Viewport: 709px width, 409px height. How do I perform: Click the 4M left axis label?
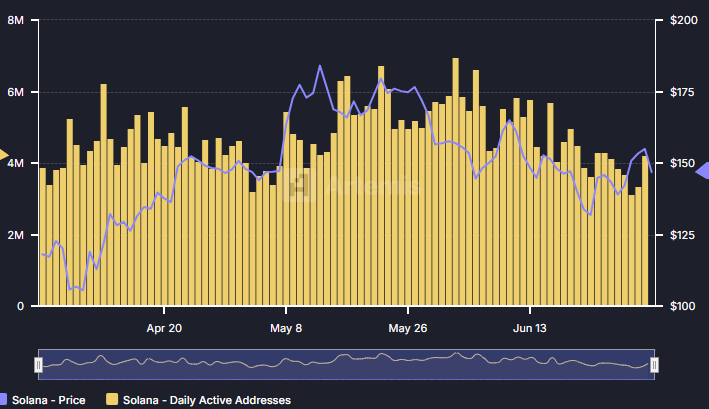pyautogui.click(x=15, y=163)
